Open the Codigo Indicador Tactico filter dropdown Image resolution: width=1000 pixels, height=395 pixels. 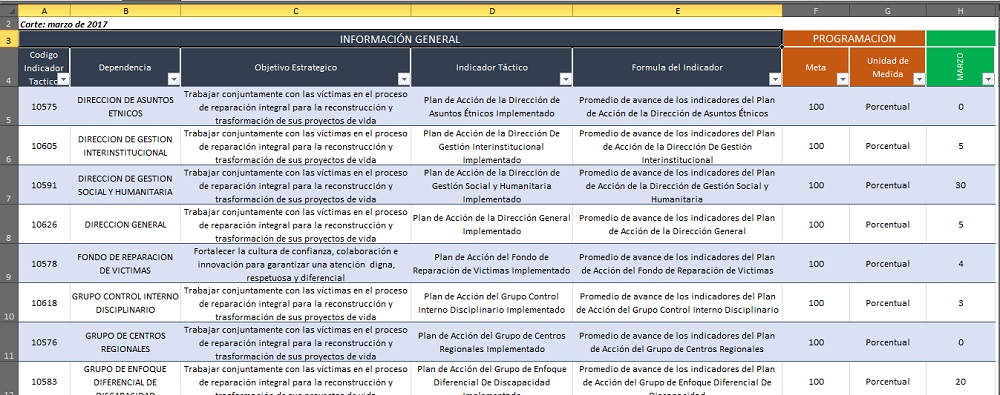tap(64, 79)
